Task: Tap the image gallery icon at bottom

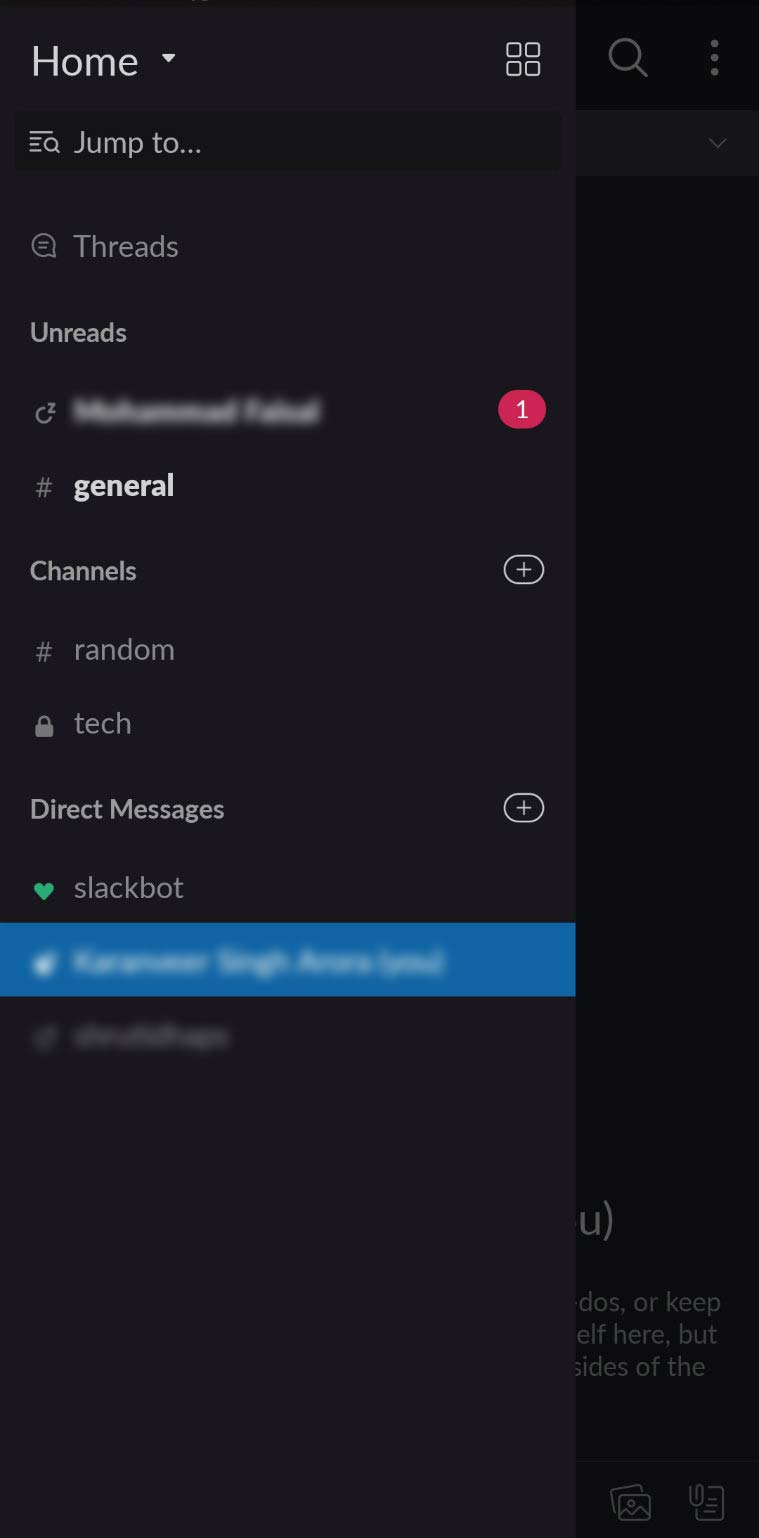Action: (631, 1502)
